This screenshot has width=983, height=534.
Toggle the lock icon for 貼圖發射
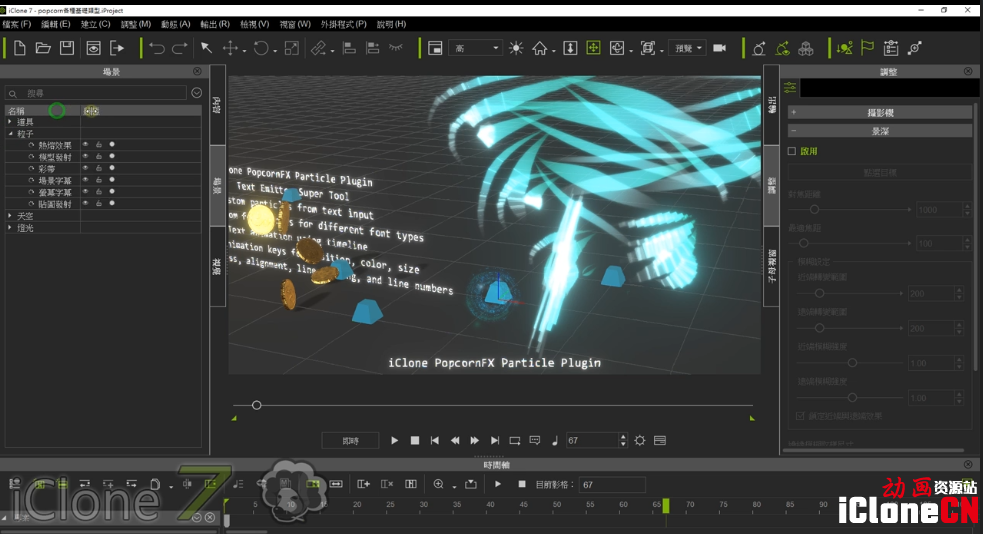click(x=98, y=204)
